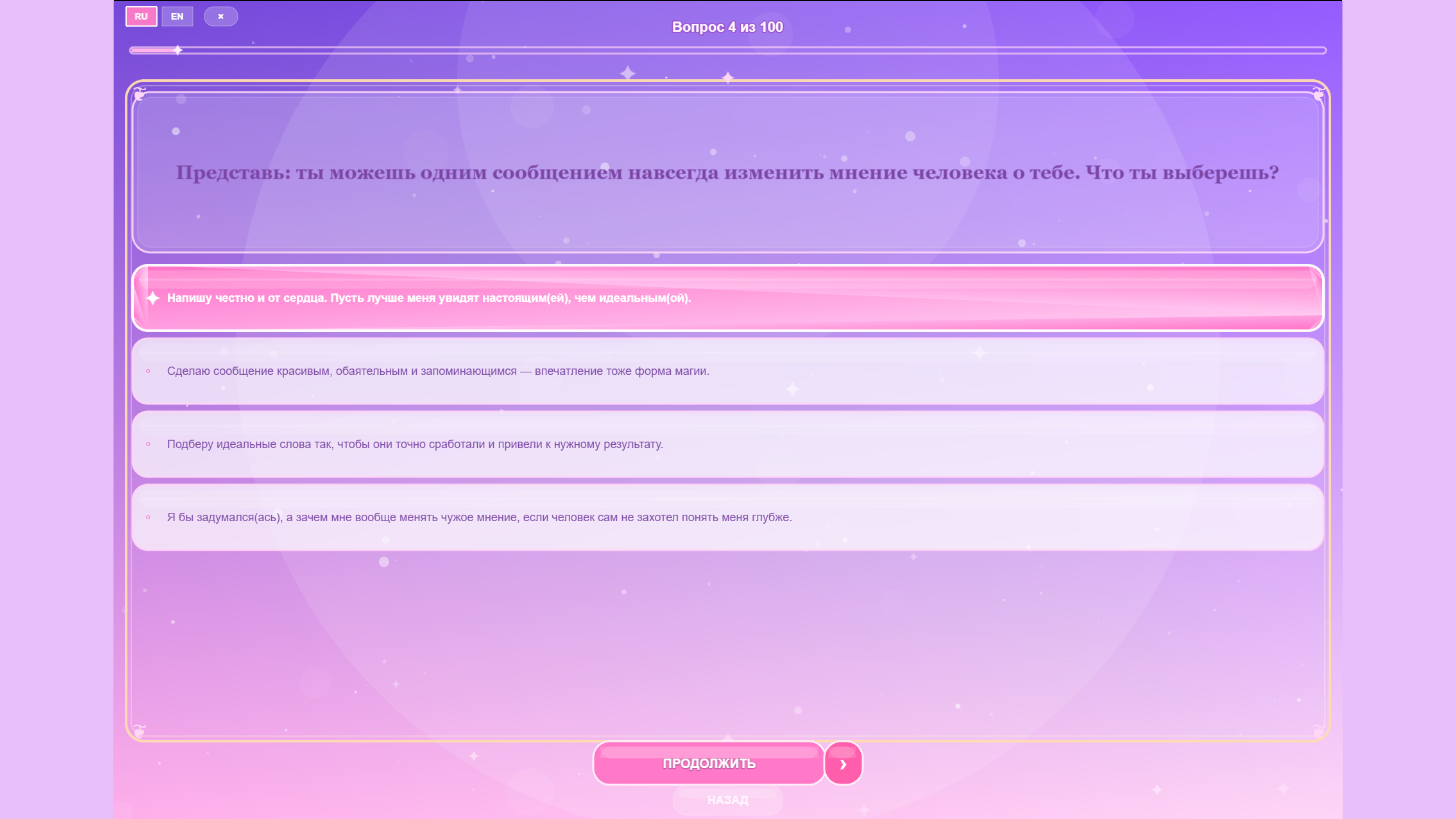The height and width of the screenshot is (819, 1456).
Task: Switch language to EN
Action: click(x=177, y=16)
